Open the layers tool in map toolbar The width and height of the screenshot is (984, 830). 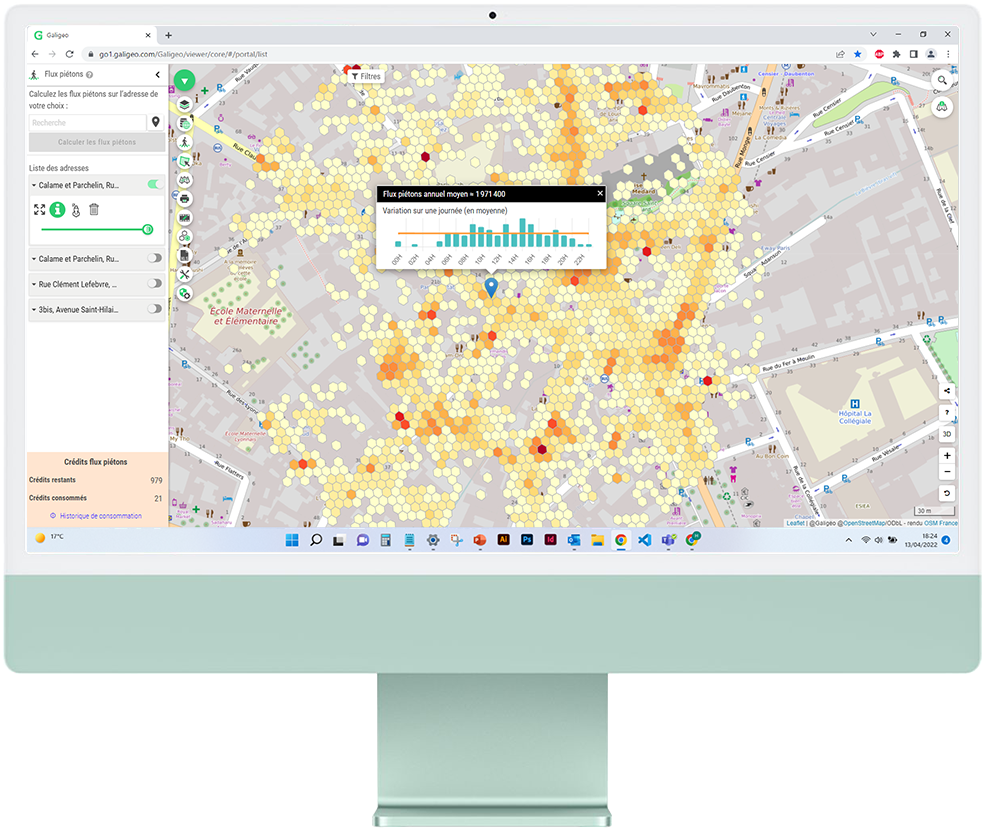pyautogui.click(x=185, y=104)
